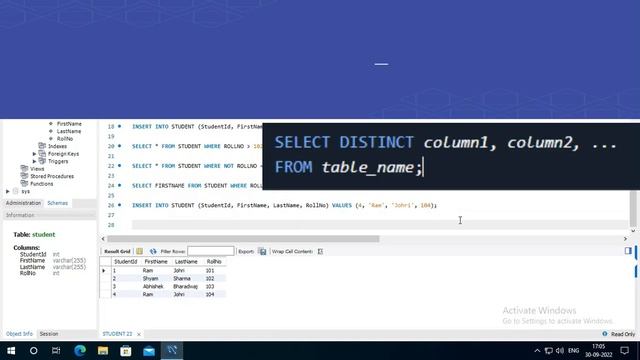
Task: Click the FirstName column tree item
Action: click(69, 124)
